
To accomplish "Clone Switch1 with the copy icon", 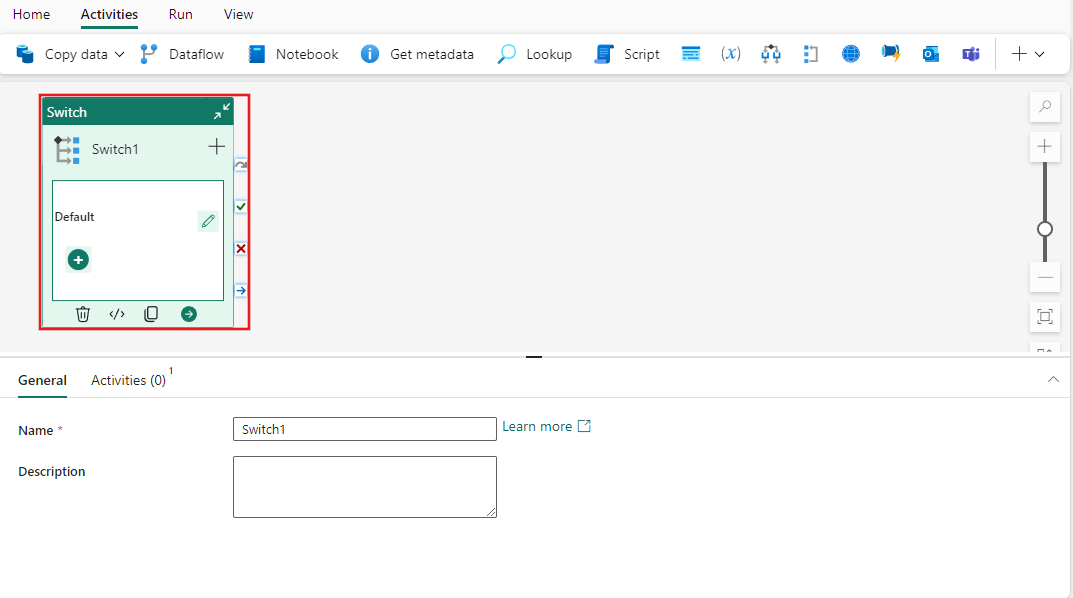I will 151,313.
